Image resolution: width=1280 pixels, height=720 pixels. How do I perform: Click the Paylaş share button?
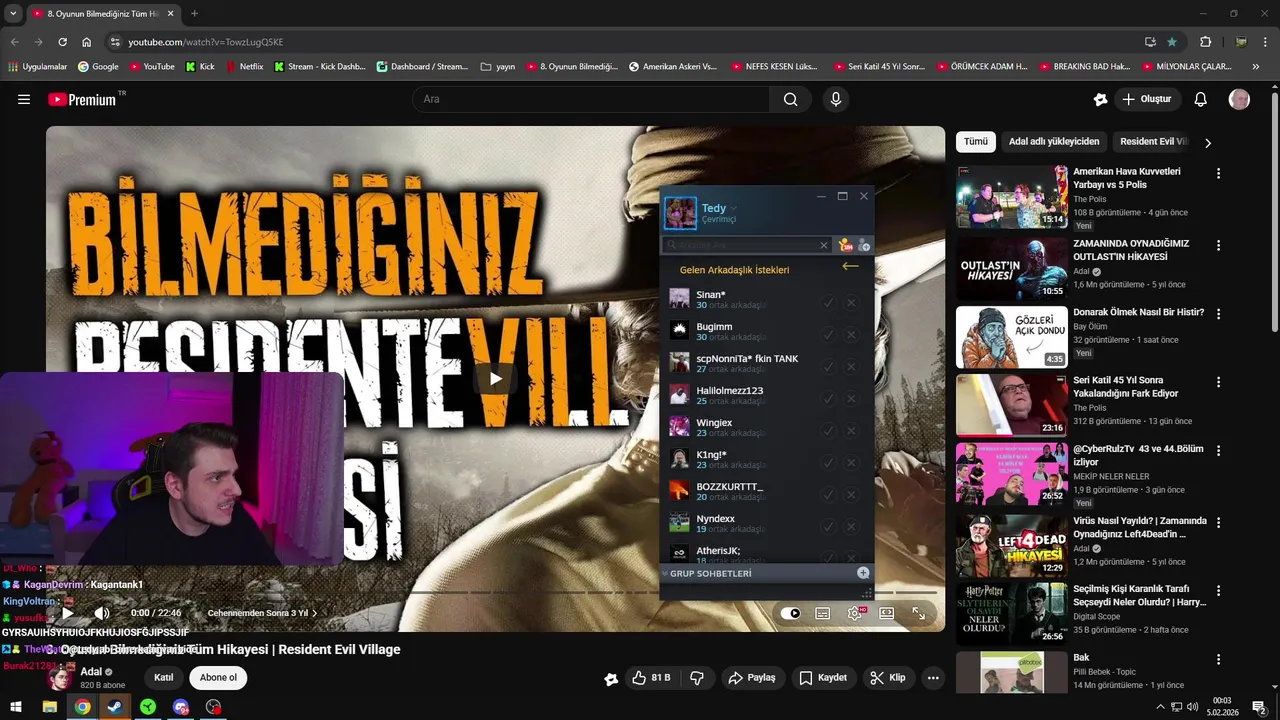click(751, 678)
